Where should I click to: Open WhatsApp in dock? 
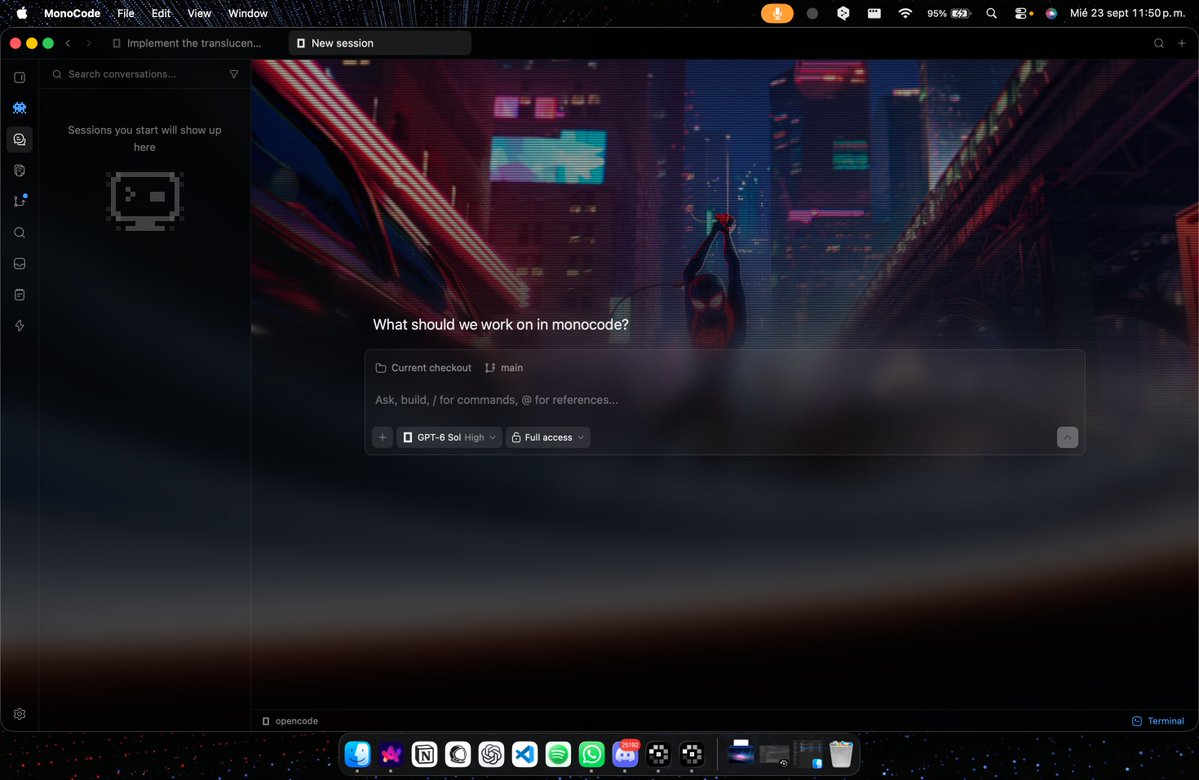coord(591,754)
